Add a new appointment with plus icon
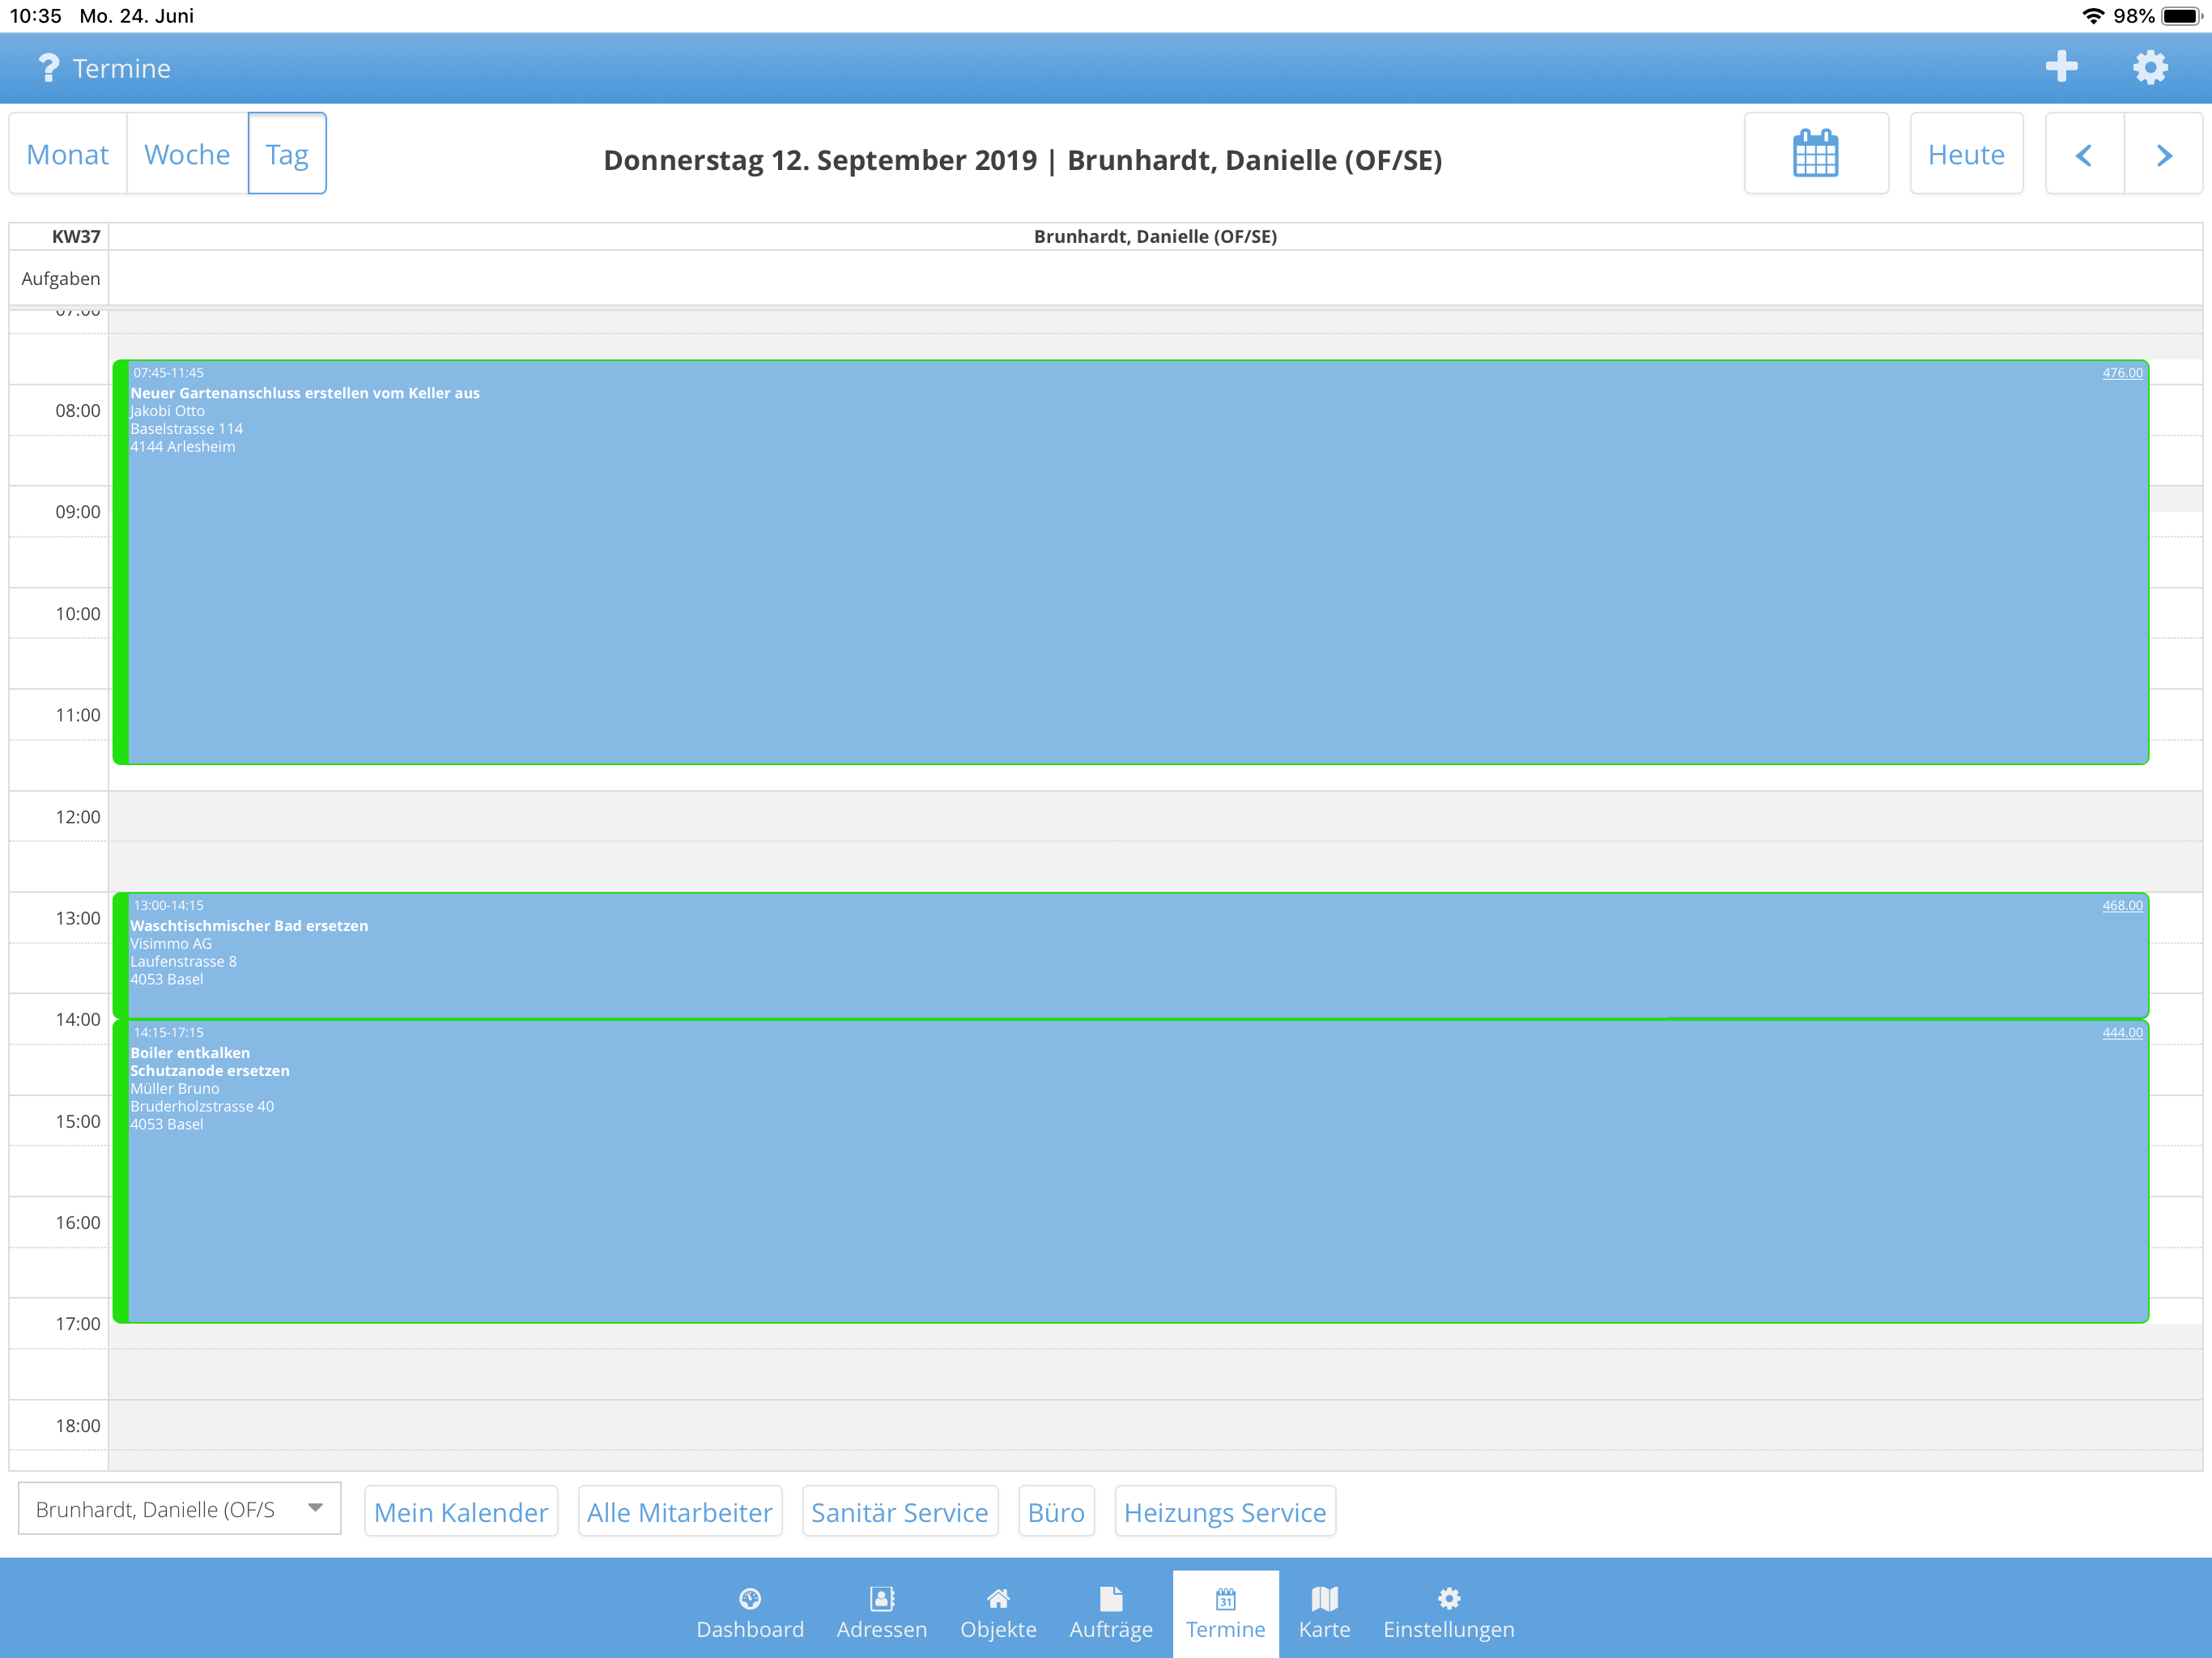2212x1658 pixels. (x=2061, y=67)
